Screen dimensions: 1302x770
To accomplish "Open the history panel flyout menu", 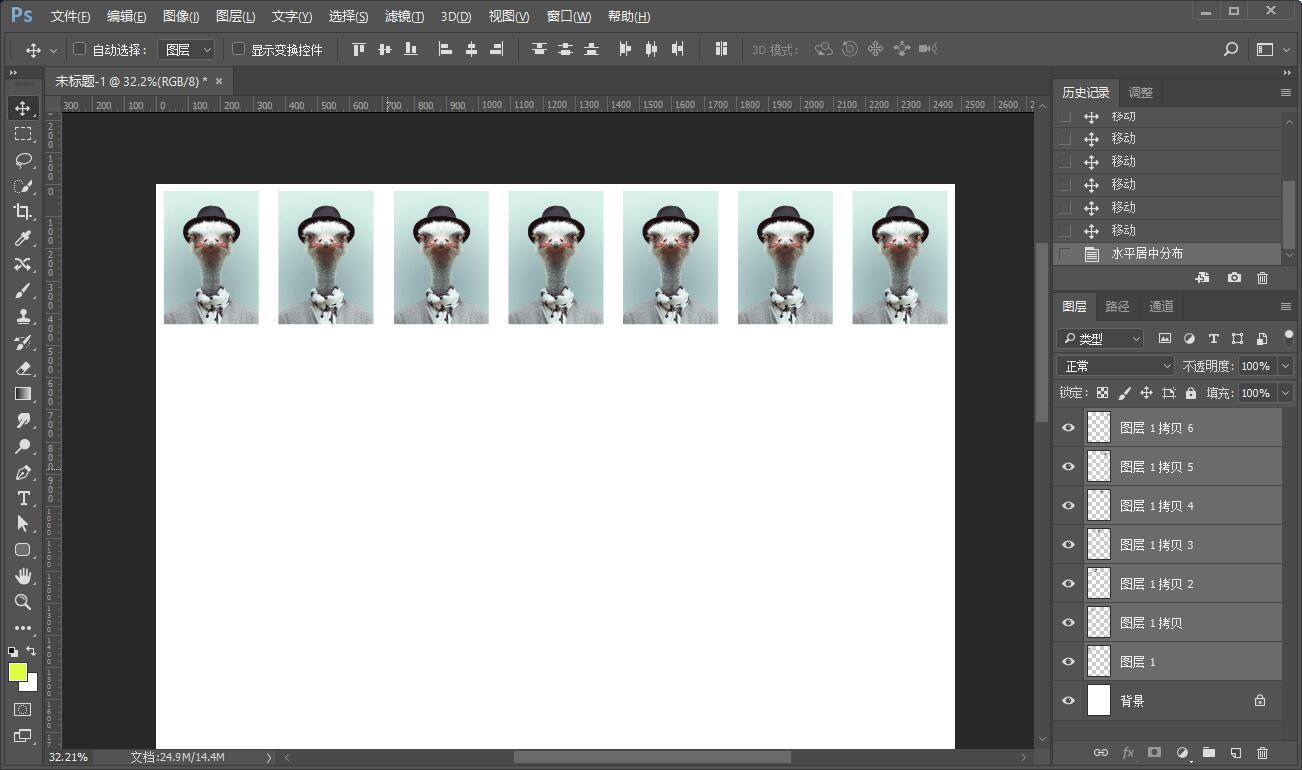I will coord(1286,92).
